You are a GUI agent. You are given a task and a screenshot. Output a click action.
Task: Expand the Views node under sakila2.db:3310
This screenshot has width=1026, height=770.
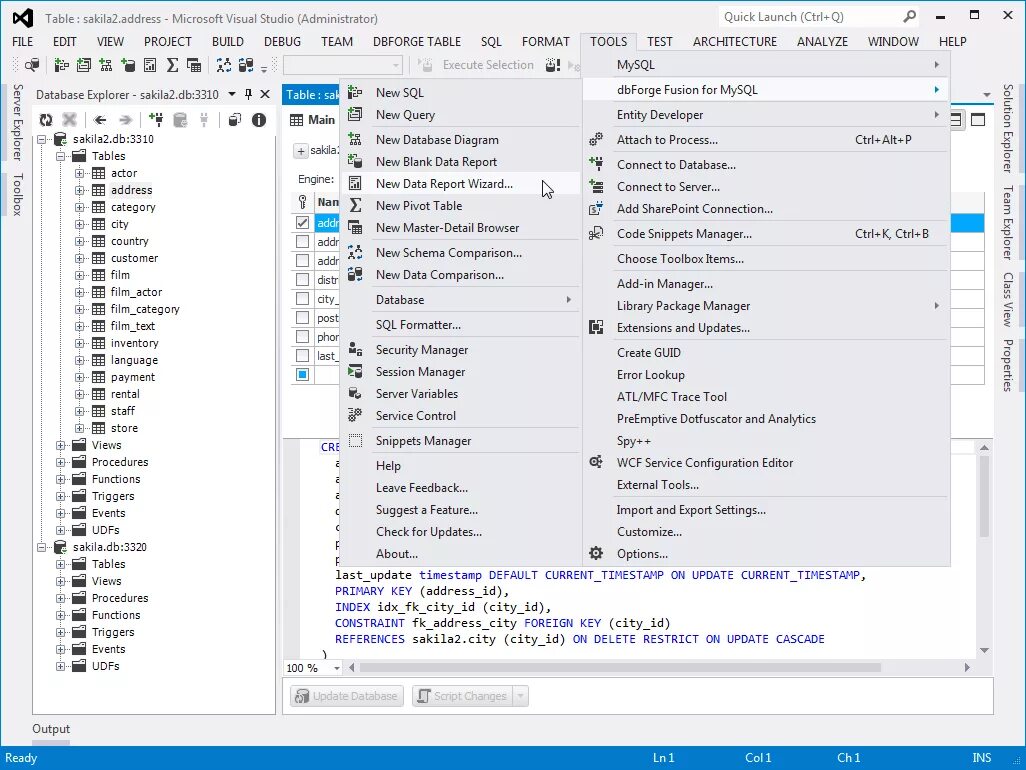click(60, 445)
